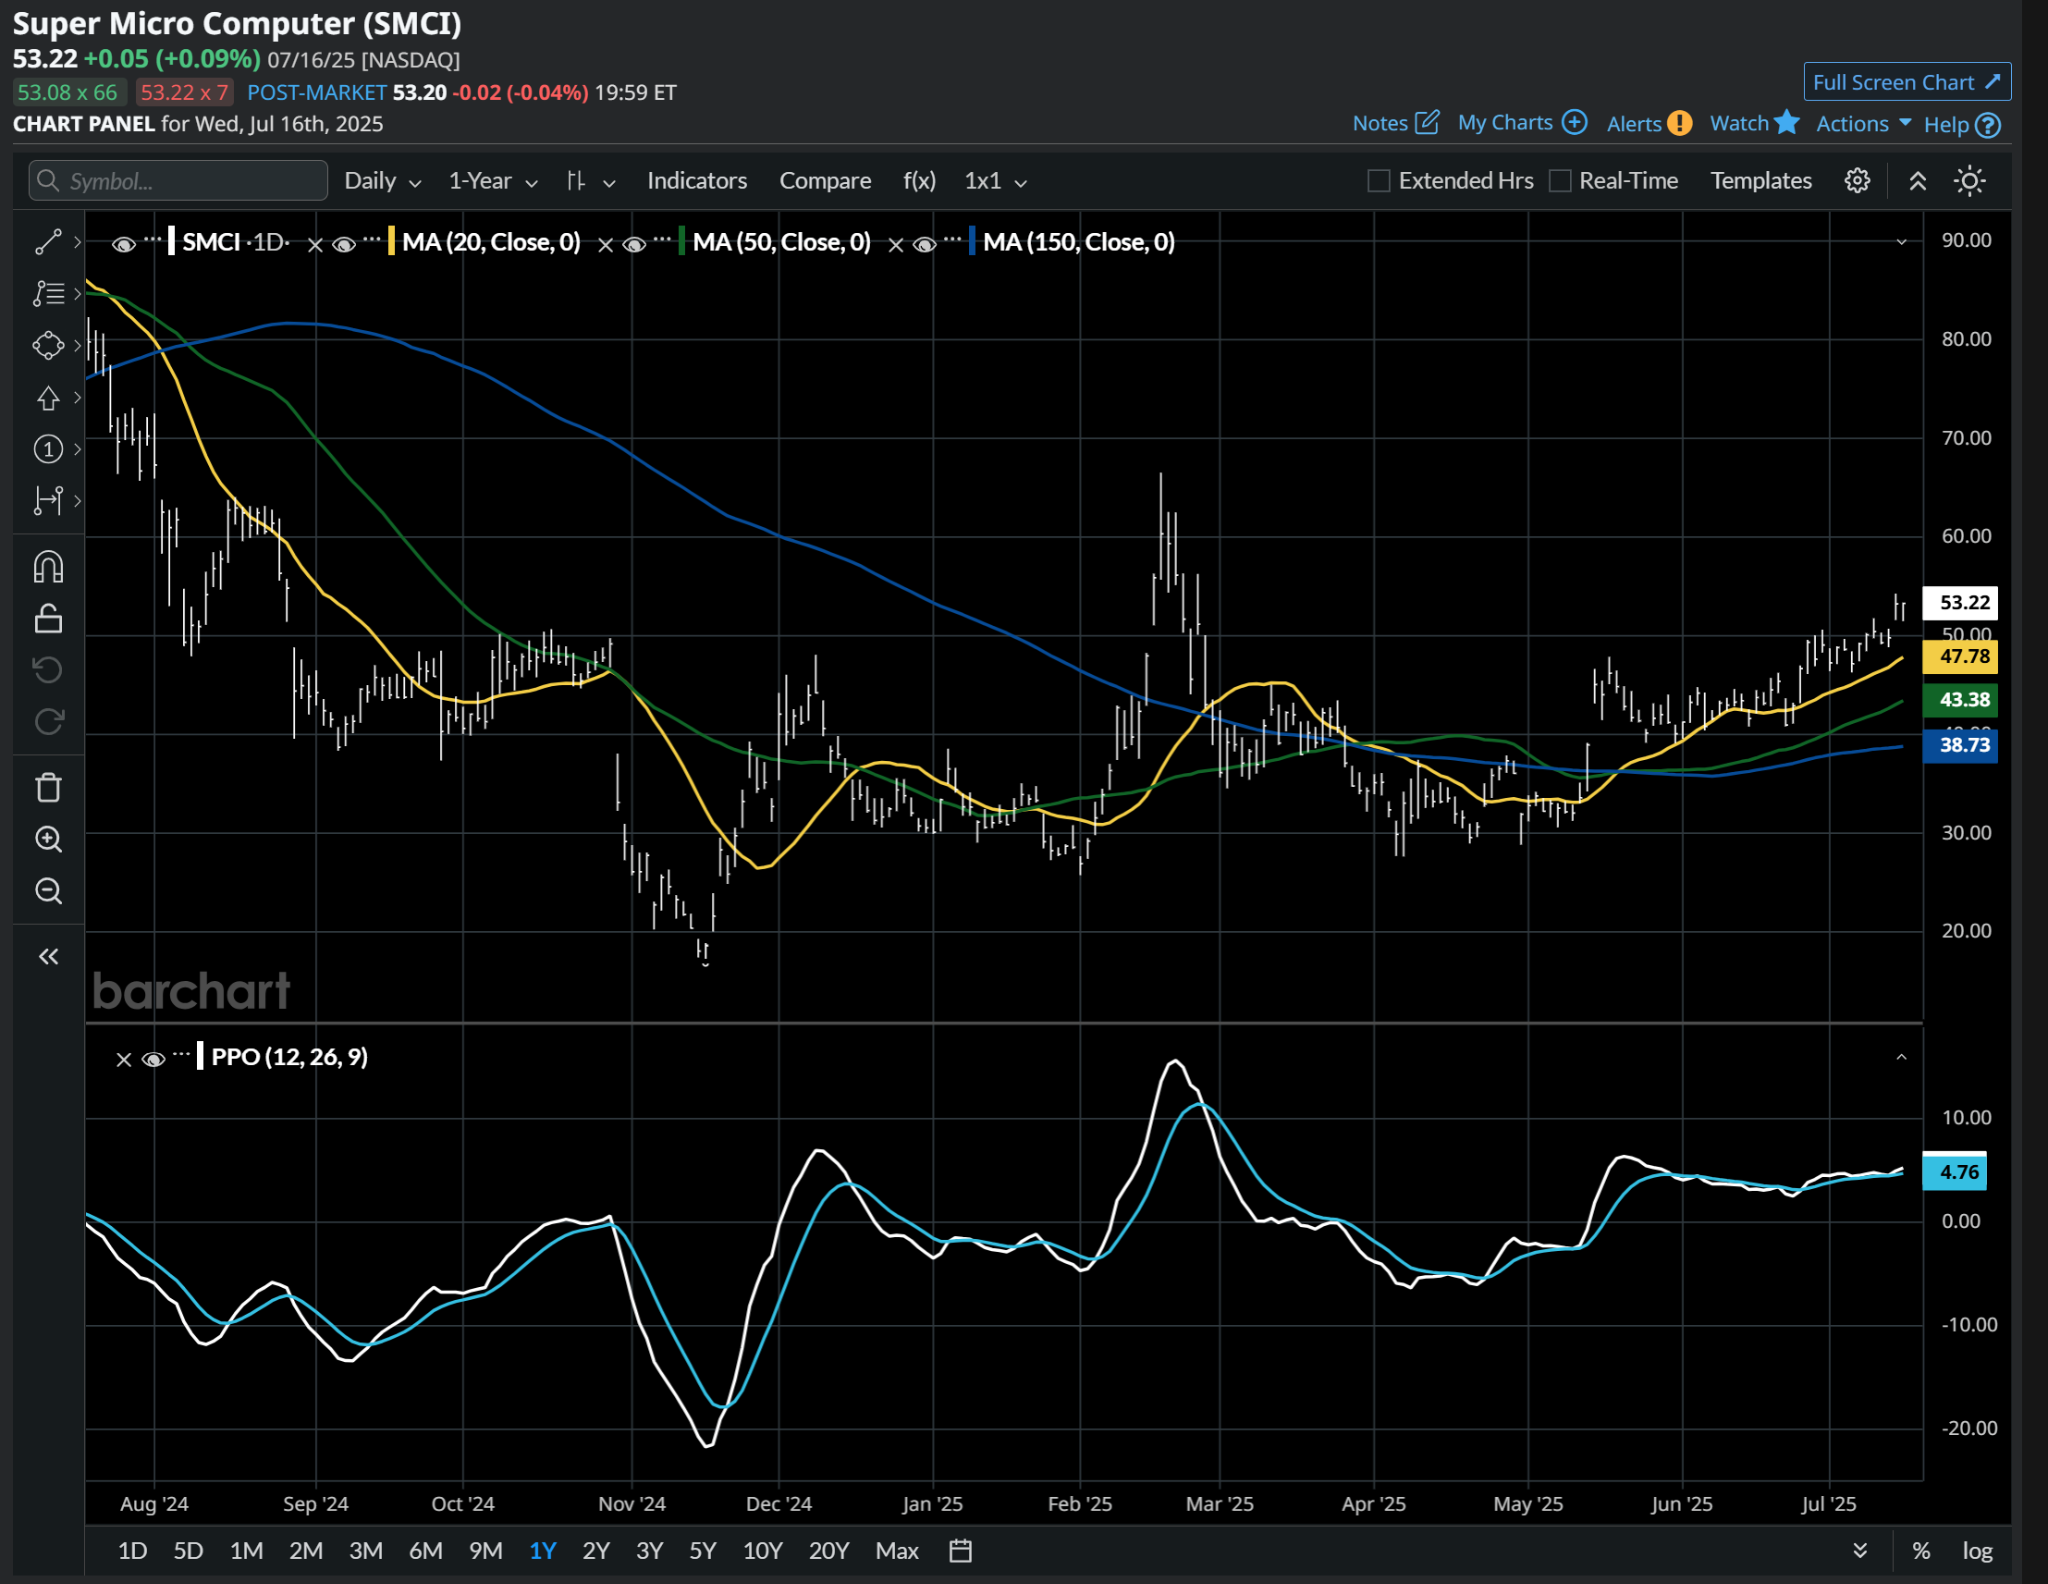The height and width of the screenshot is (1584, 2048).
Task: Toggle the magnet snap tool
Action: (48, 567)
